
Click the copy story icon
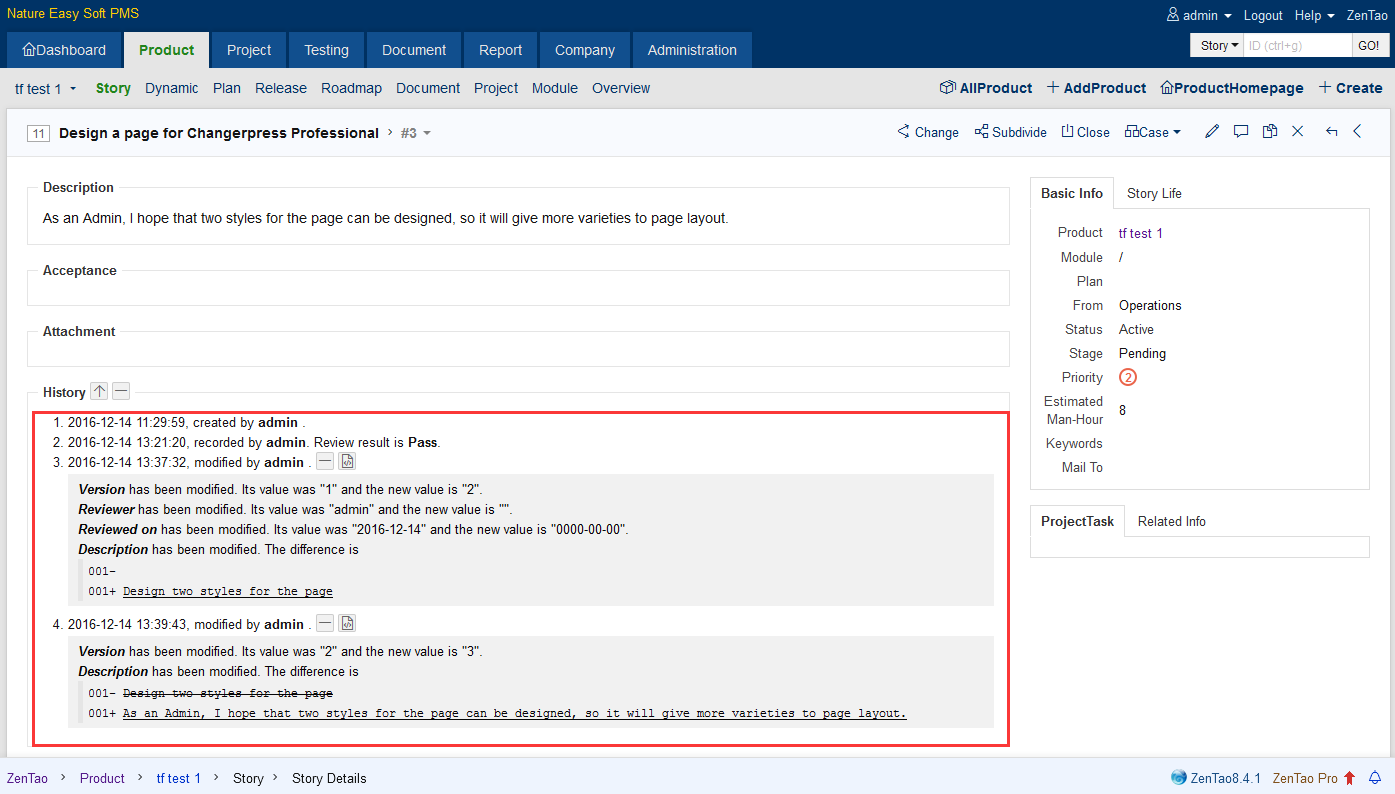(x=1269, y=132)
